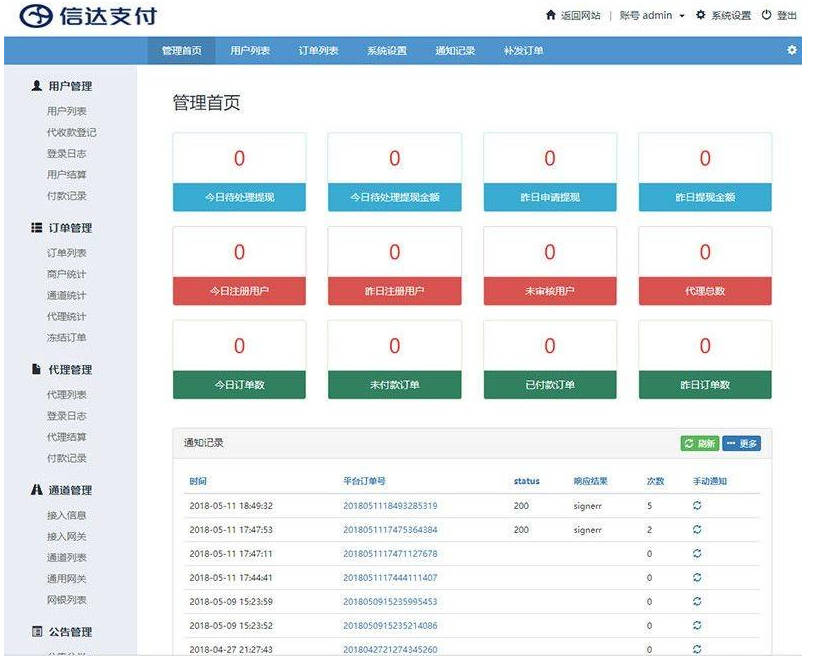Viewport: 815px width, 656px height.
Task: Click 登出 to log out
Action: (x=786, y=16)
